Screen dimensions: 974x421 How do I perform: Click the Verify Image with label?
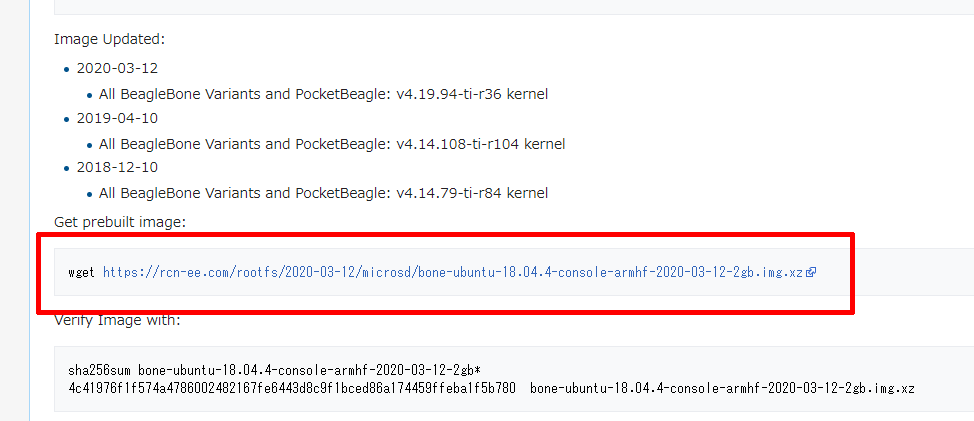pos(117,320)
